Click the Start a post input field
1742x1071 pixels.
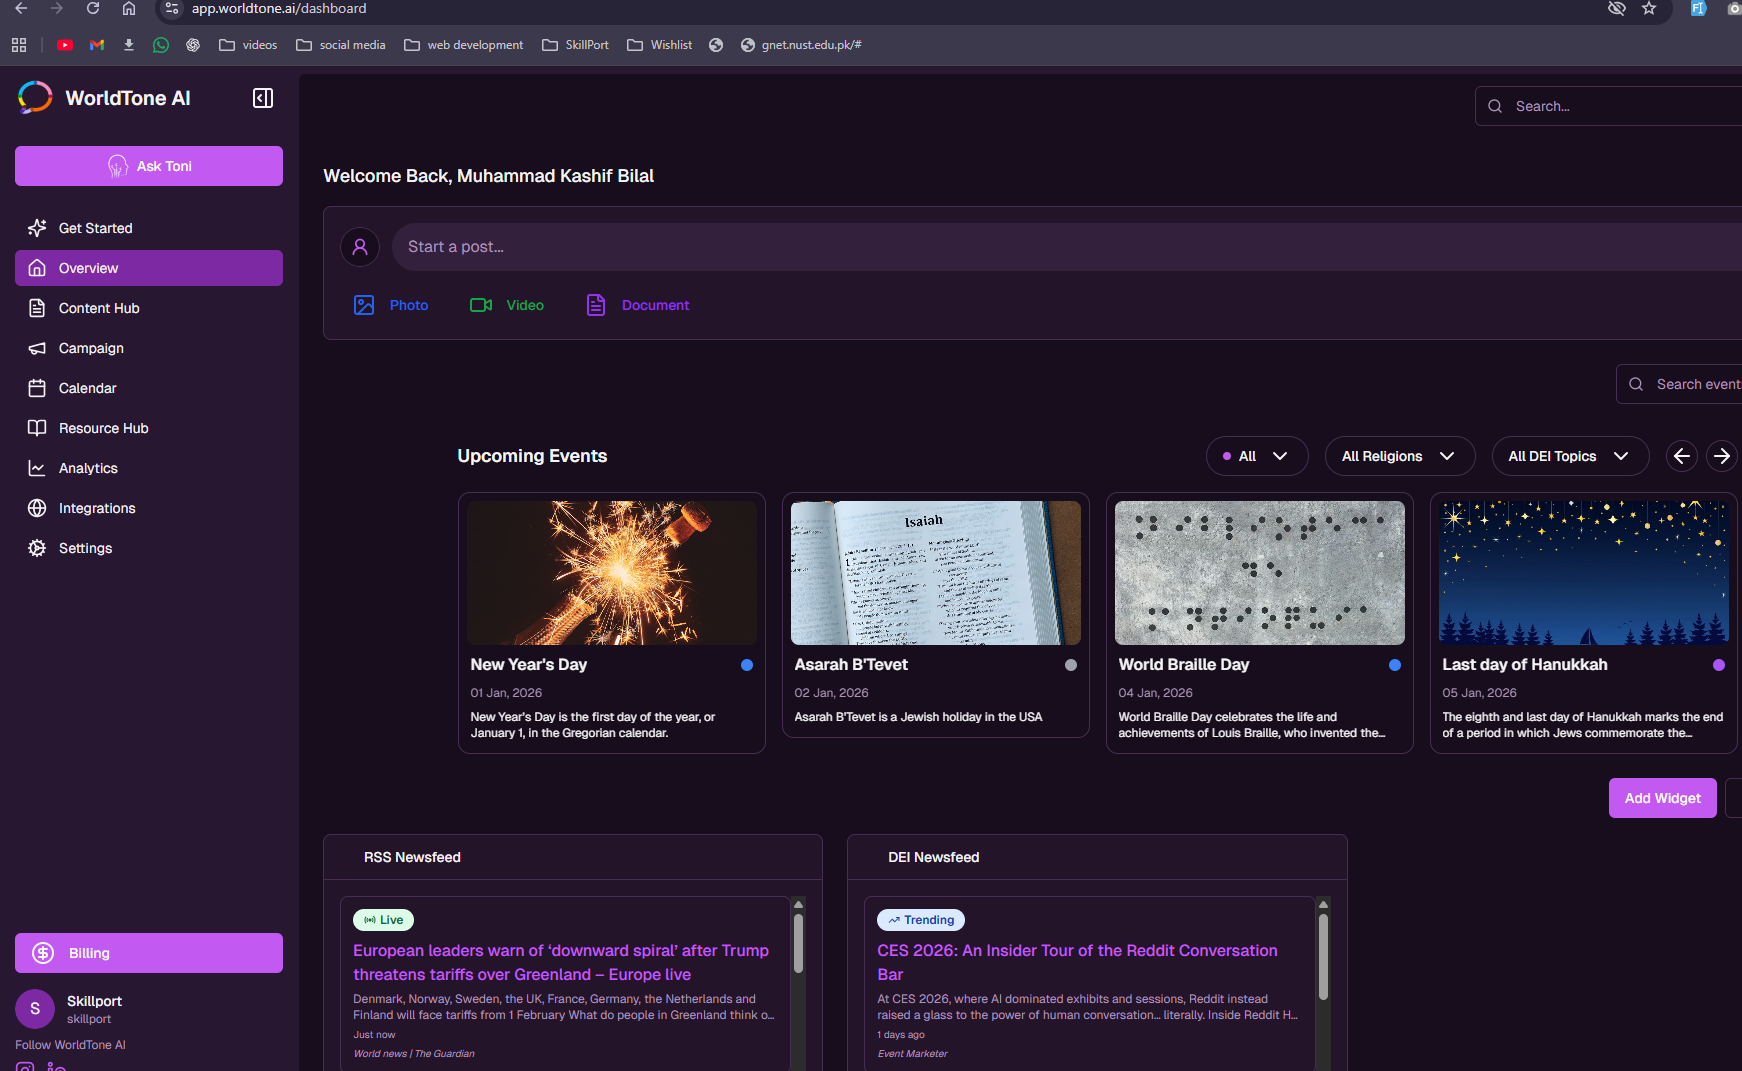(x=700, y=246)
